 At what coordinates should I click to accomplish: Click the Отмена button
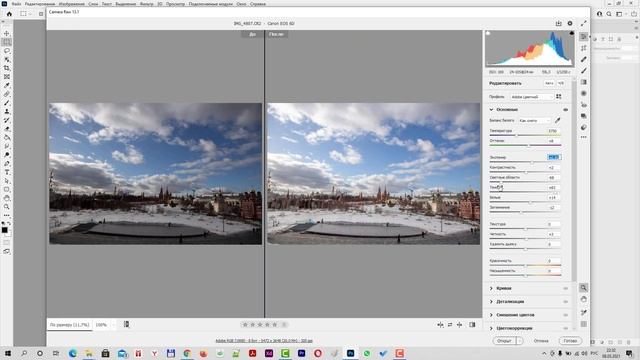[x=541, y=341]
